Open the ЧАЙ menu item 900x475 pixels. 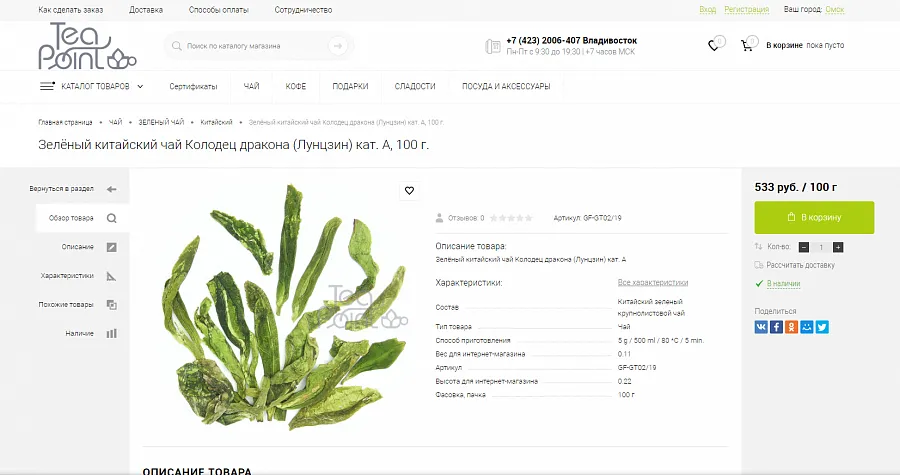pos(251,87)
